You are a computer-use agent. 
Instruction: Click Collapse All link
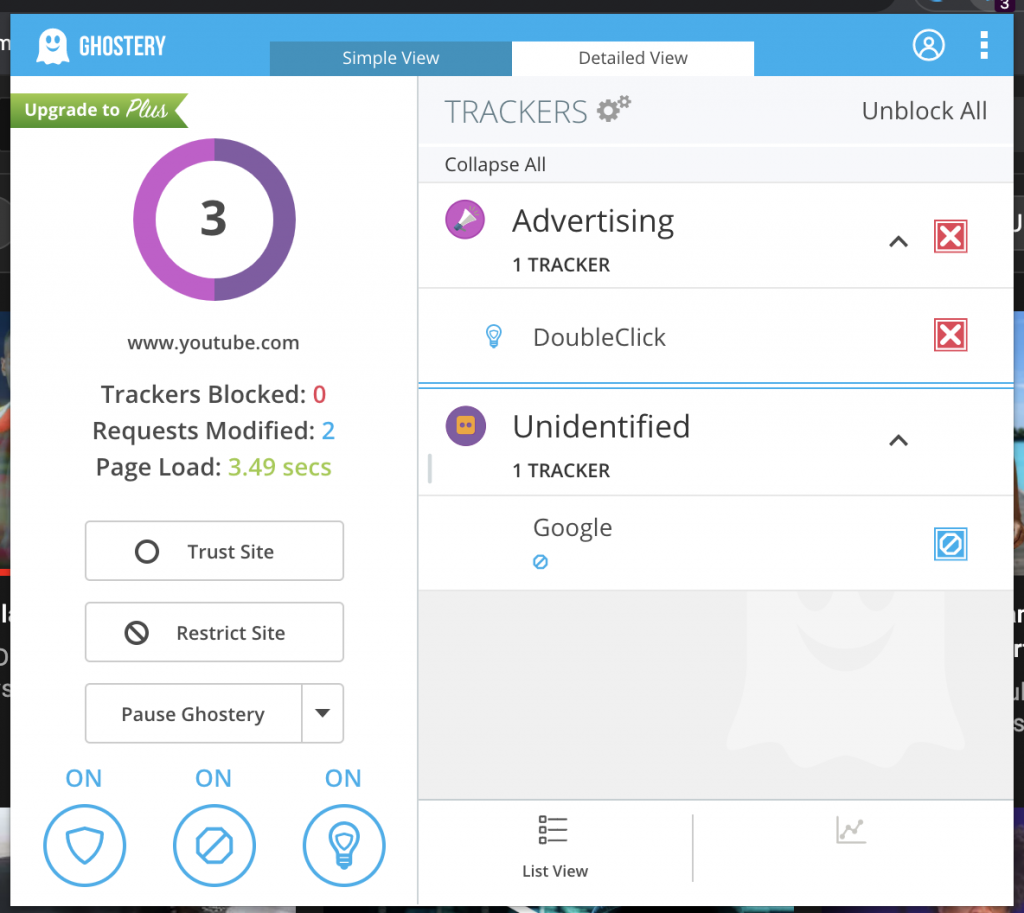[495, 165]
